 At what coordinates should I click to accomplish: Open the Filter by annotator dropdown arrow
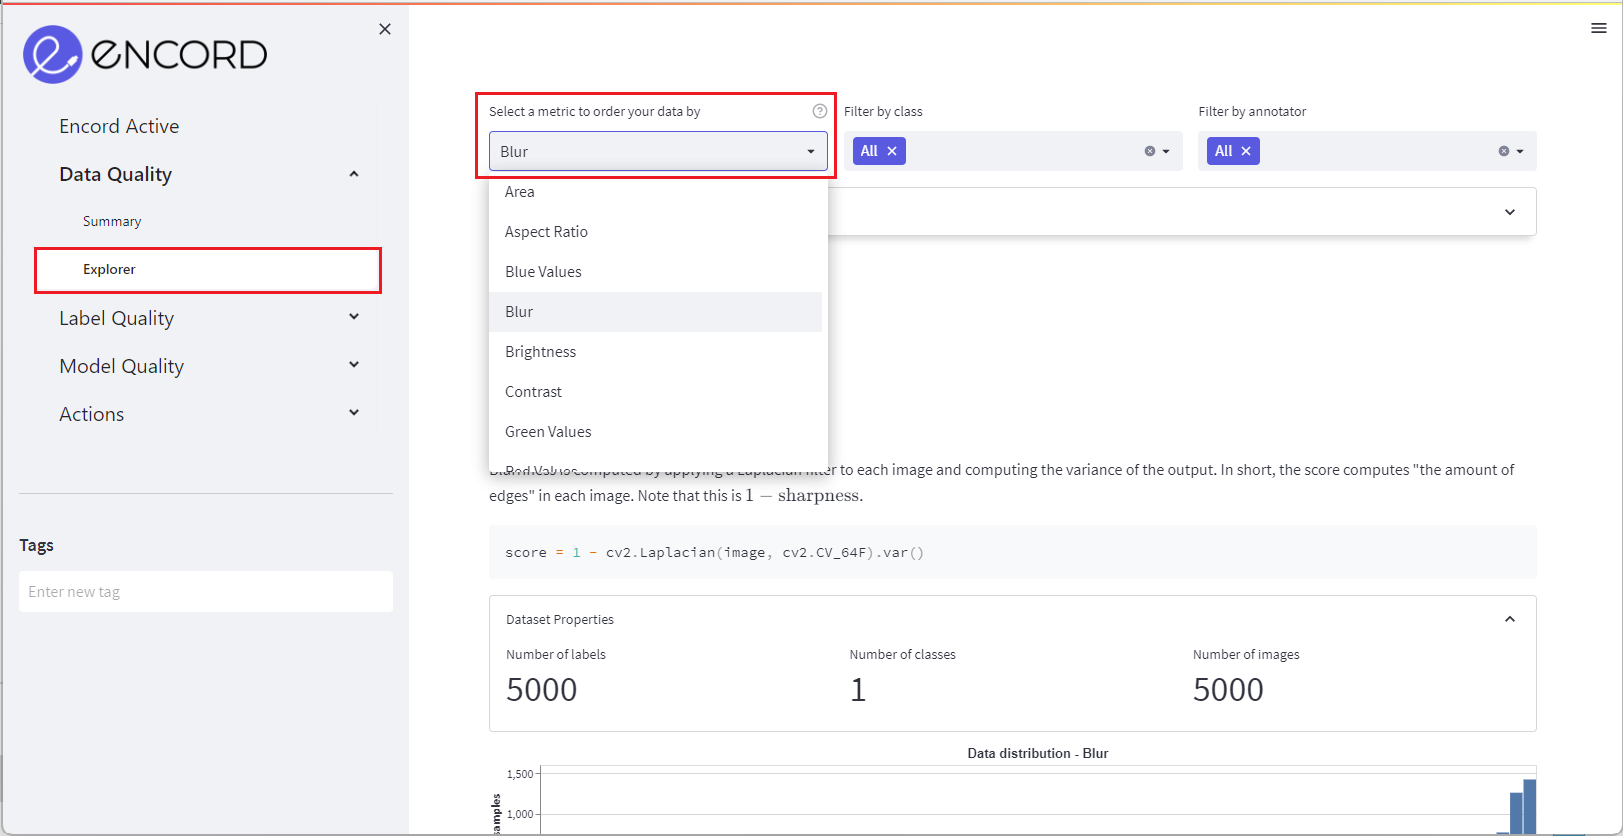(x=1520, y=152)
